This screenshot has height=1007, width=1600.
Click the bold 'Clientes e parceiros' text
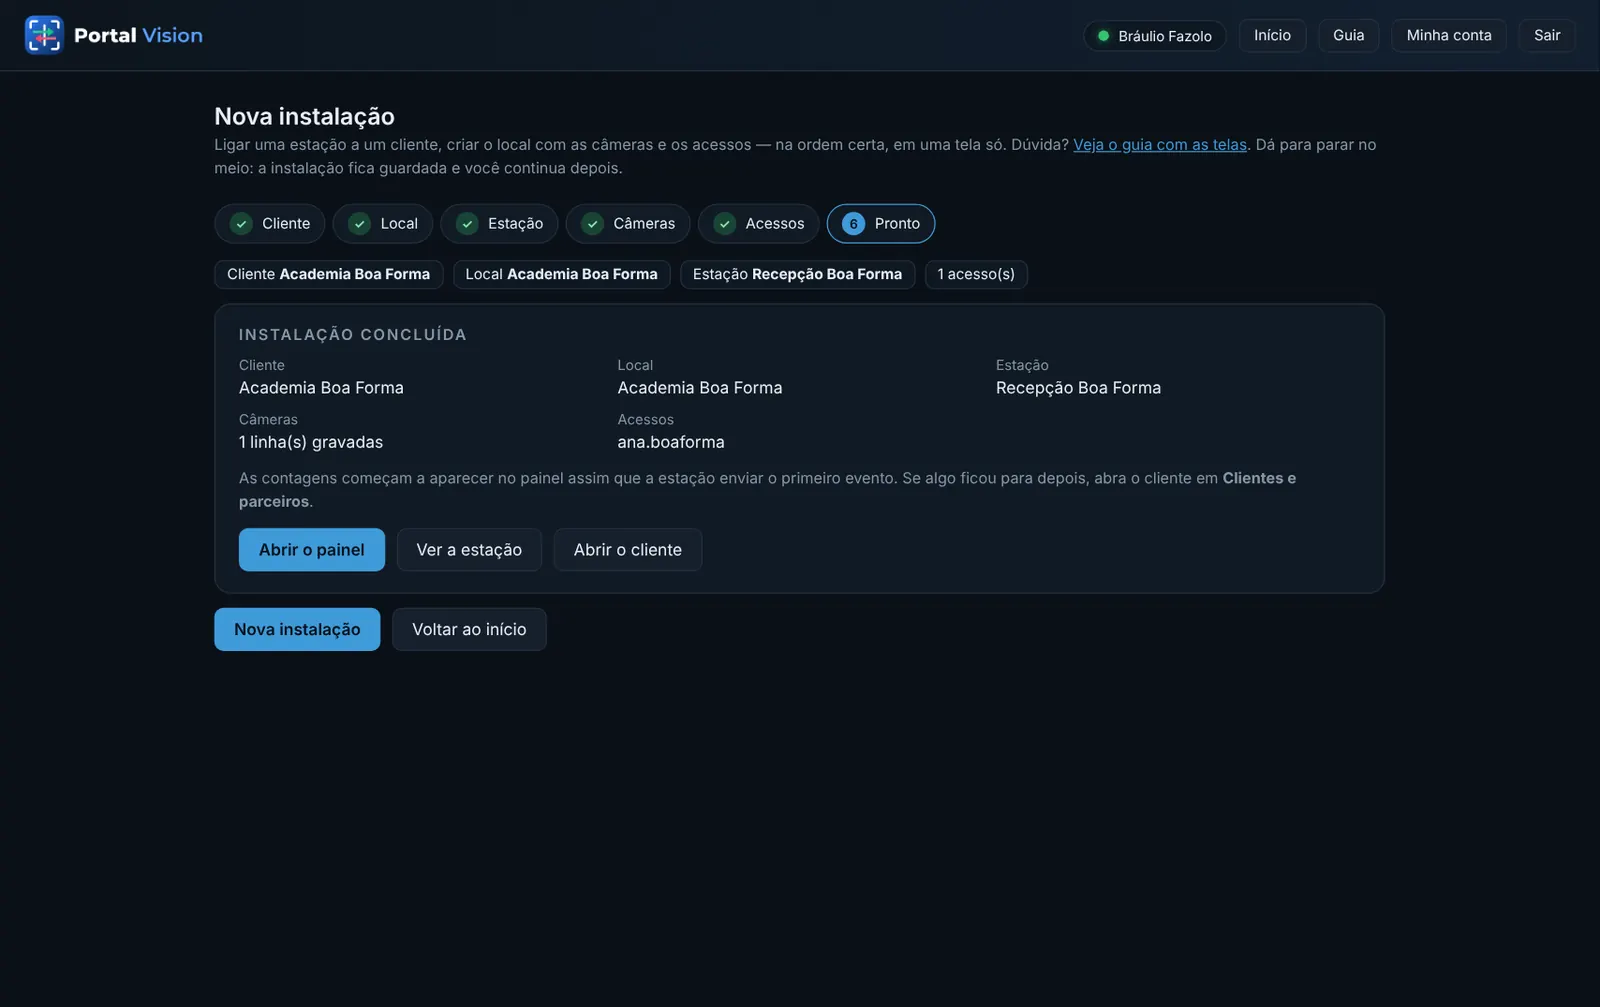[x=767, y=490]
